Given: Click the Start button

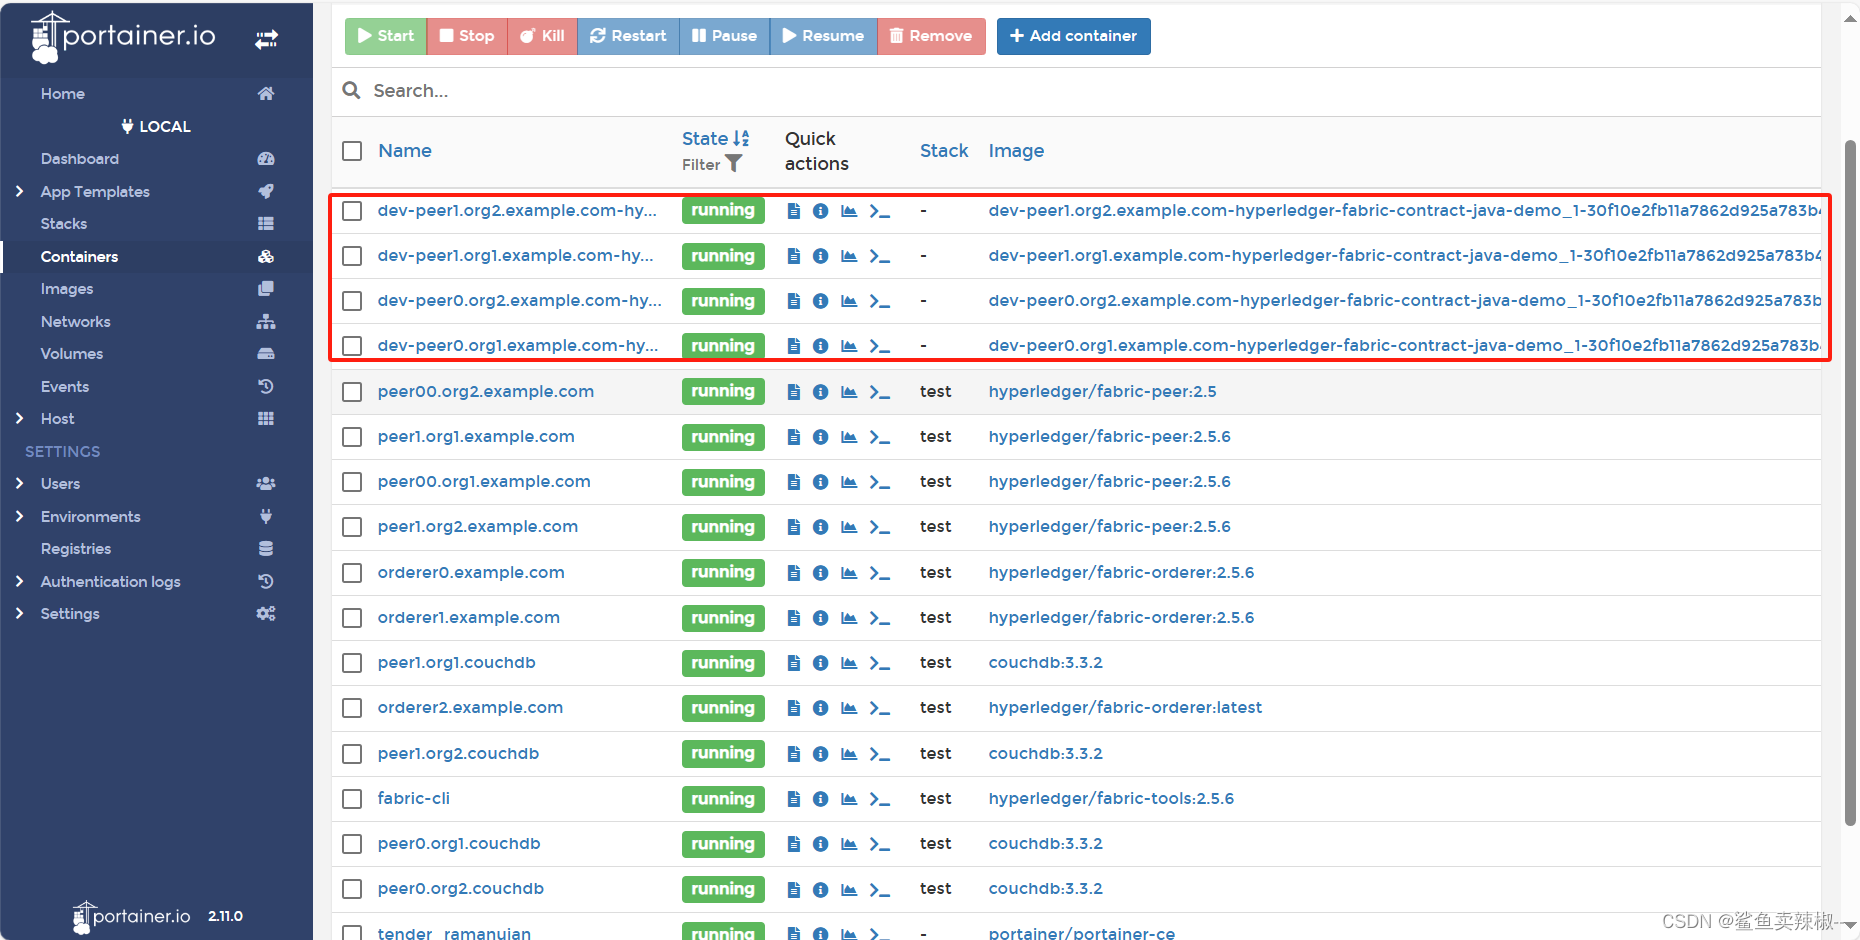Looking at the screenshot, I should (386, 36).
